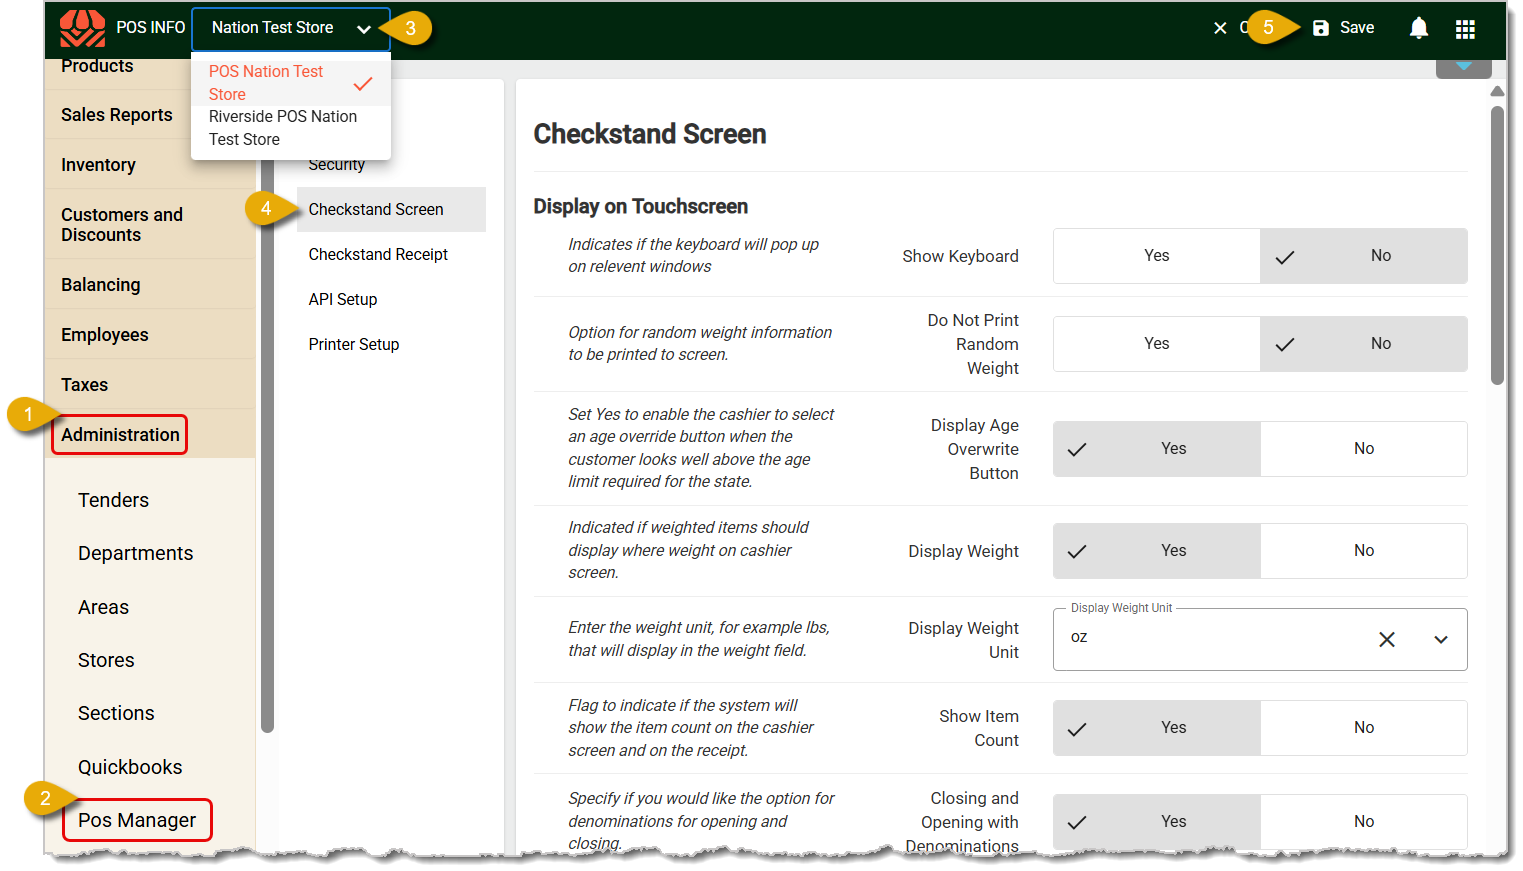This screenshot has height=871, width=1523.
Task: Click the Save button
Action: pos(1343,28)
